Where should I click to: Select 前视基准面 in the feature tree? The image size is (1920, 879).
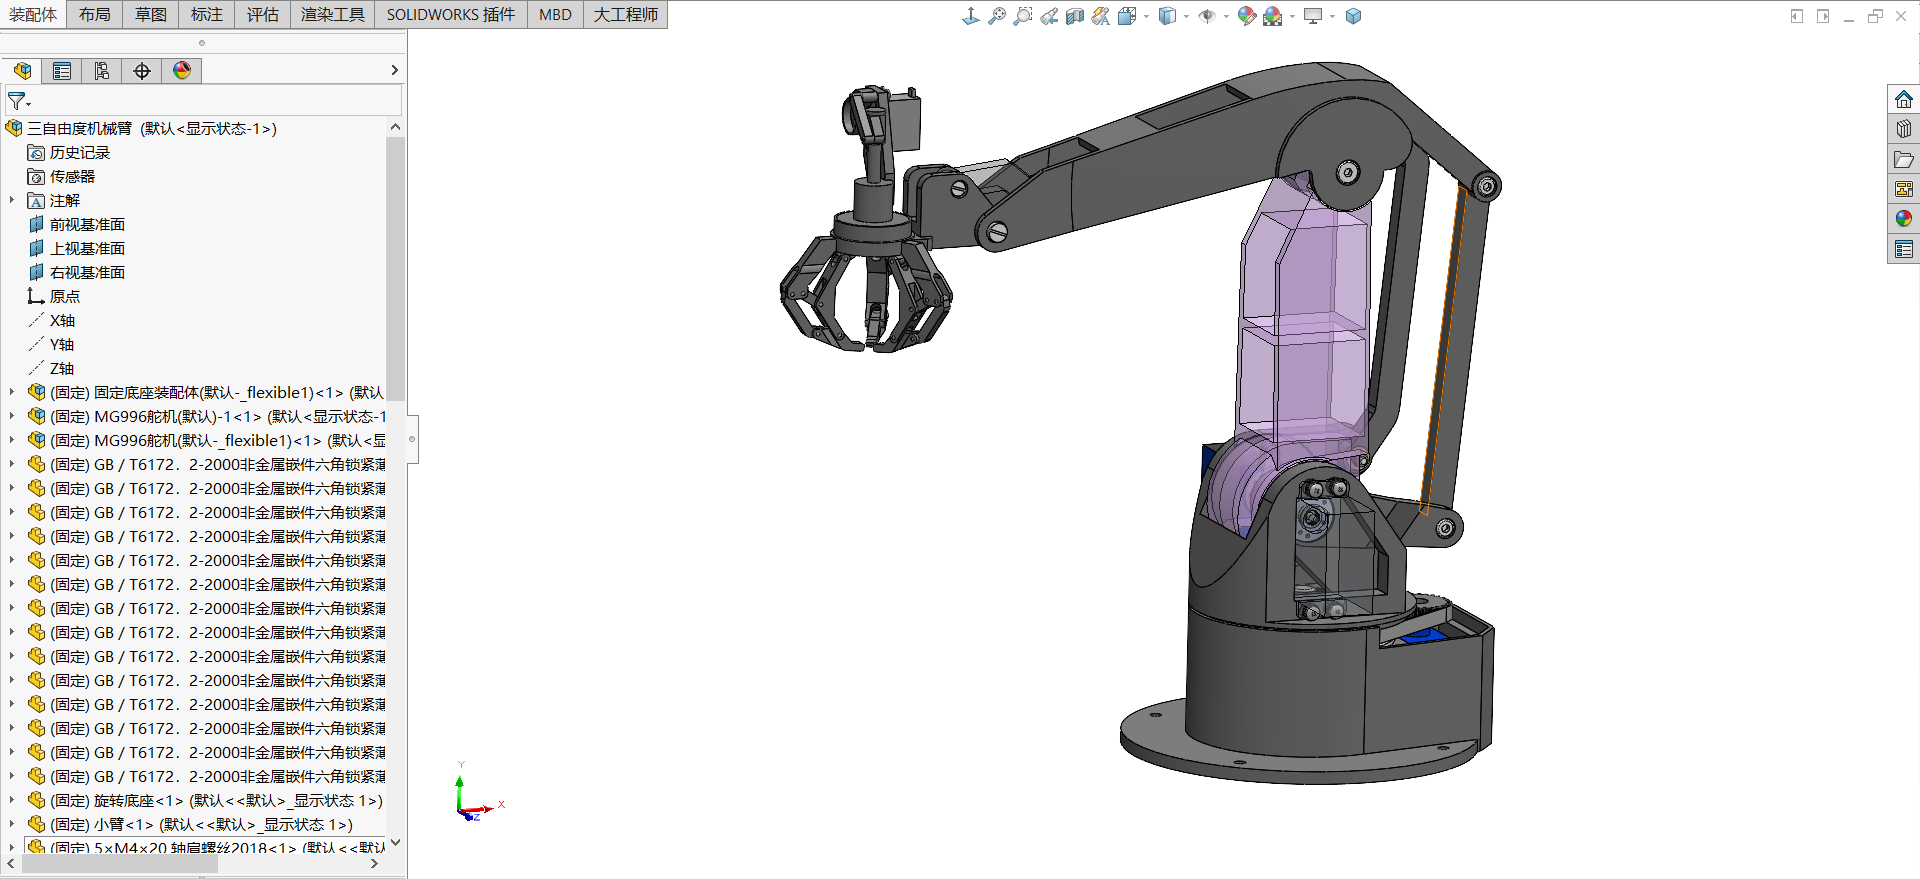(x=87, y=224)
